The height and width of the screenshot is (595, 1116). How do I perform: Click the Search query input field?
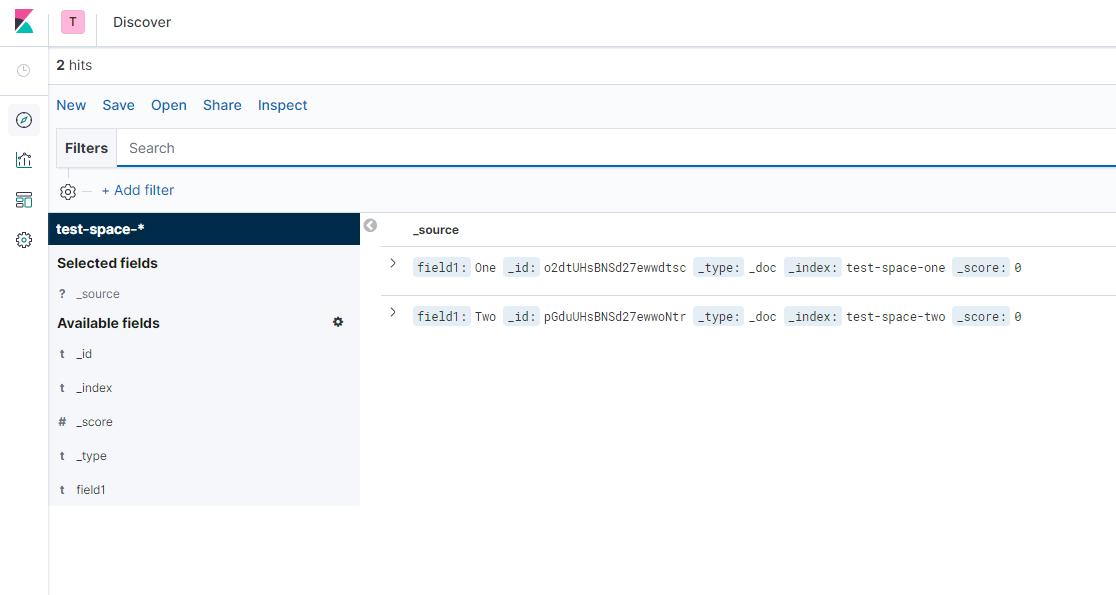click(600, 148)
